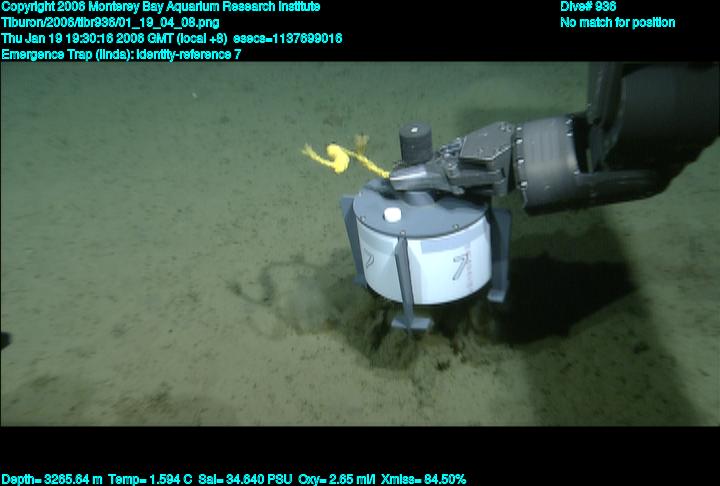Select the number 7 marked on the trap
720x486 pixels.
(x=459, y=266)
